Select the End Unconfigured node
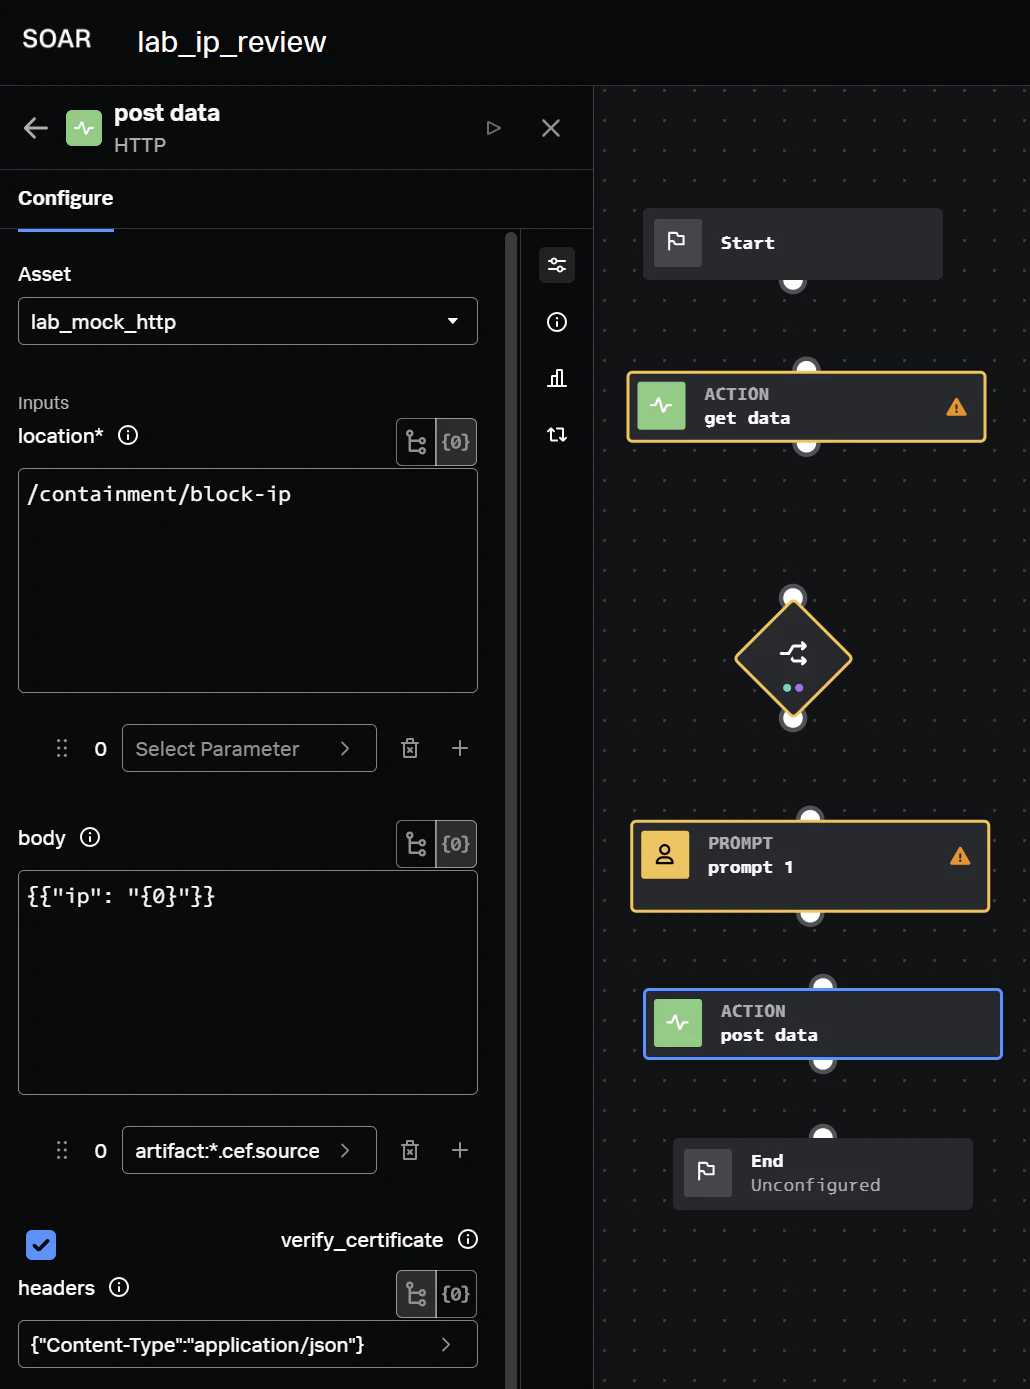 coord(823,1173)
